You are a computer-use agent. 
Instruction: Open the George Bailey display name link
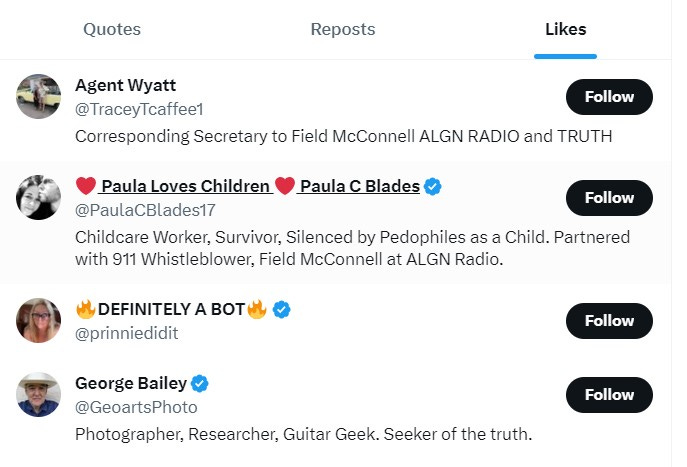[x=131, y=383]
